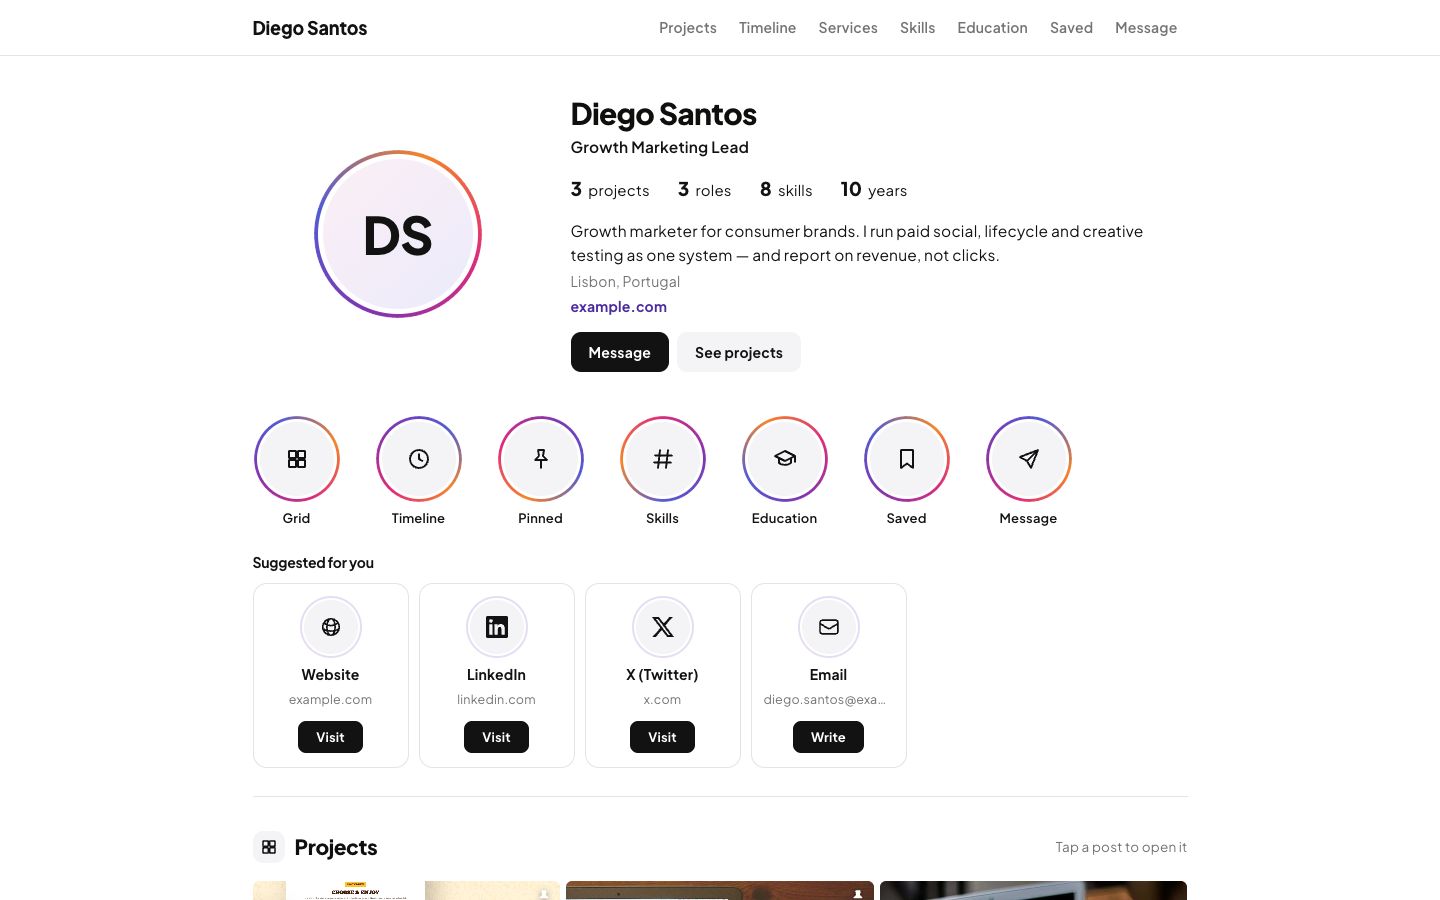
Task: Open the brown middle project thumbnail
Action: tap(720, 890)
